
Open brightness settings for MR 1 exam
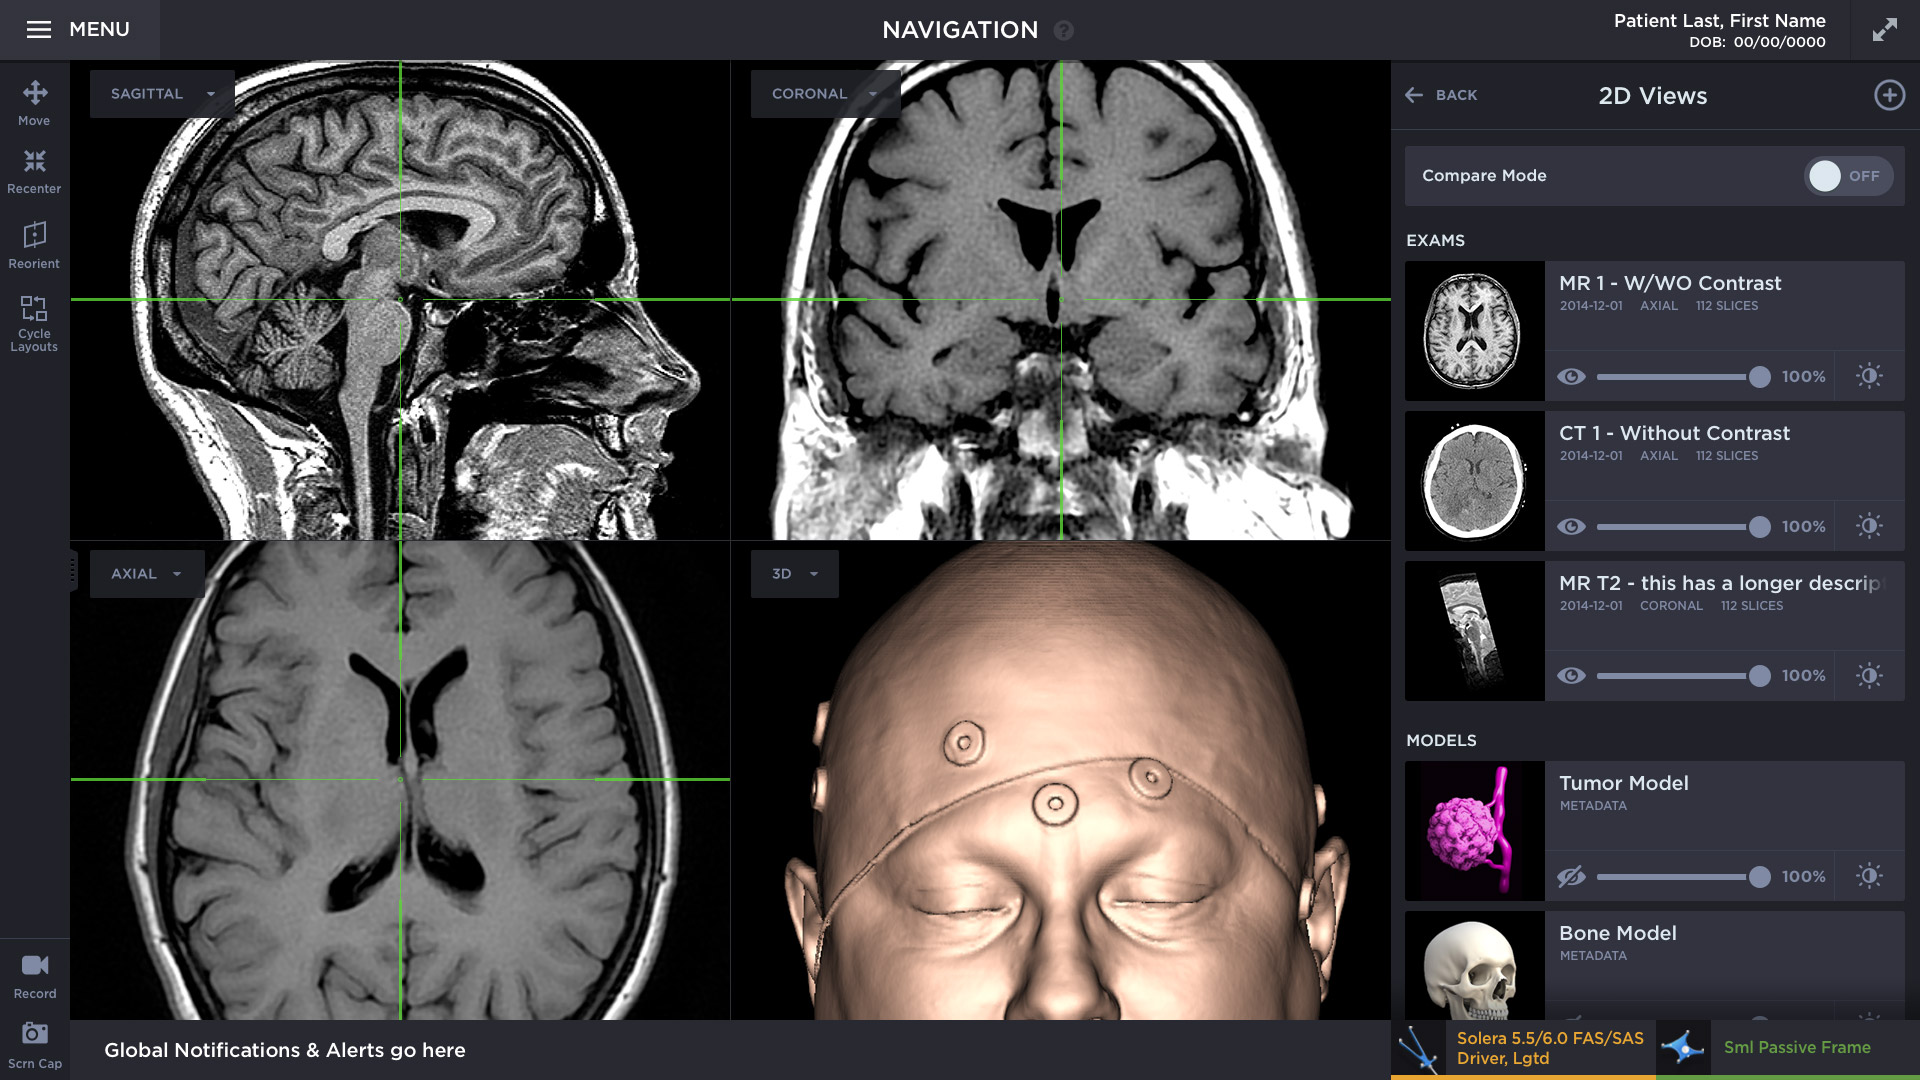point(1869,376)
